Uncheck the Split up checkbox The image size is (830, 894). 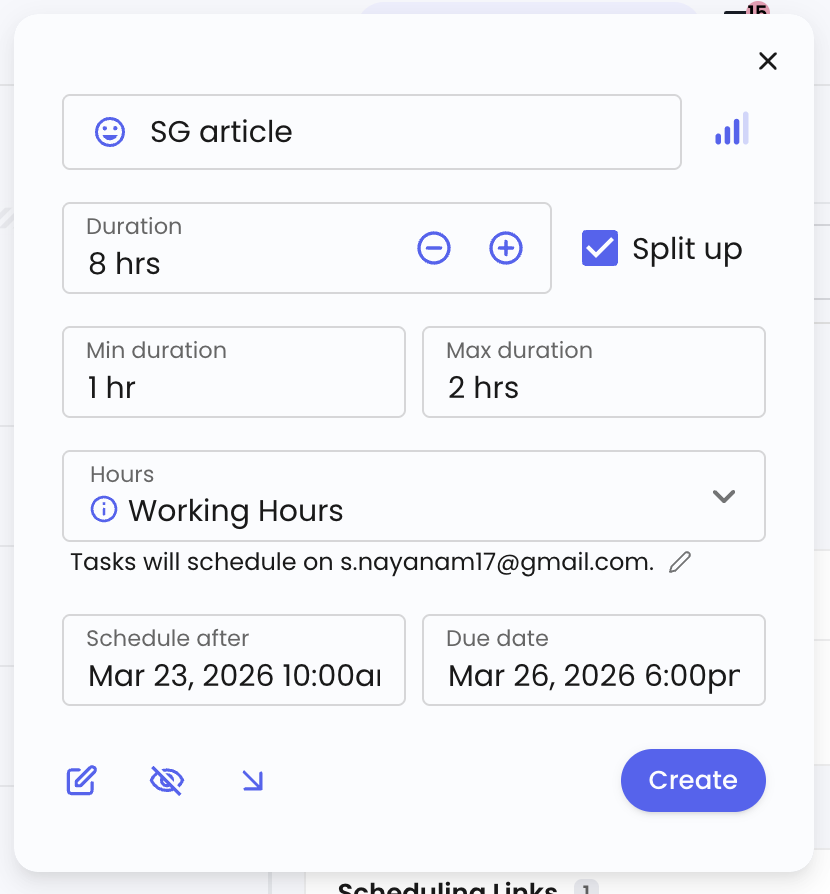coord(600,248)
